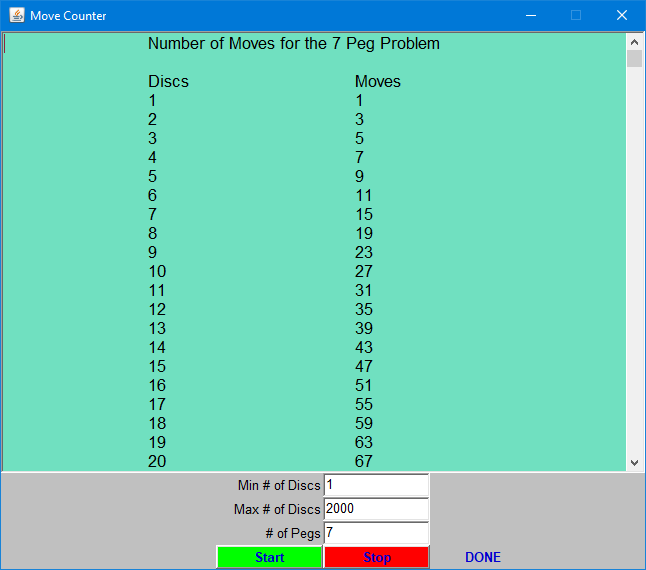Click the DONE status label
The height and width of the screenshot is (570, 646).
(482, 557)
